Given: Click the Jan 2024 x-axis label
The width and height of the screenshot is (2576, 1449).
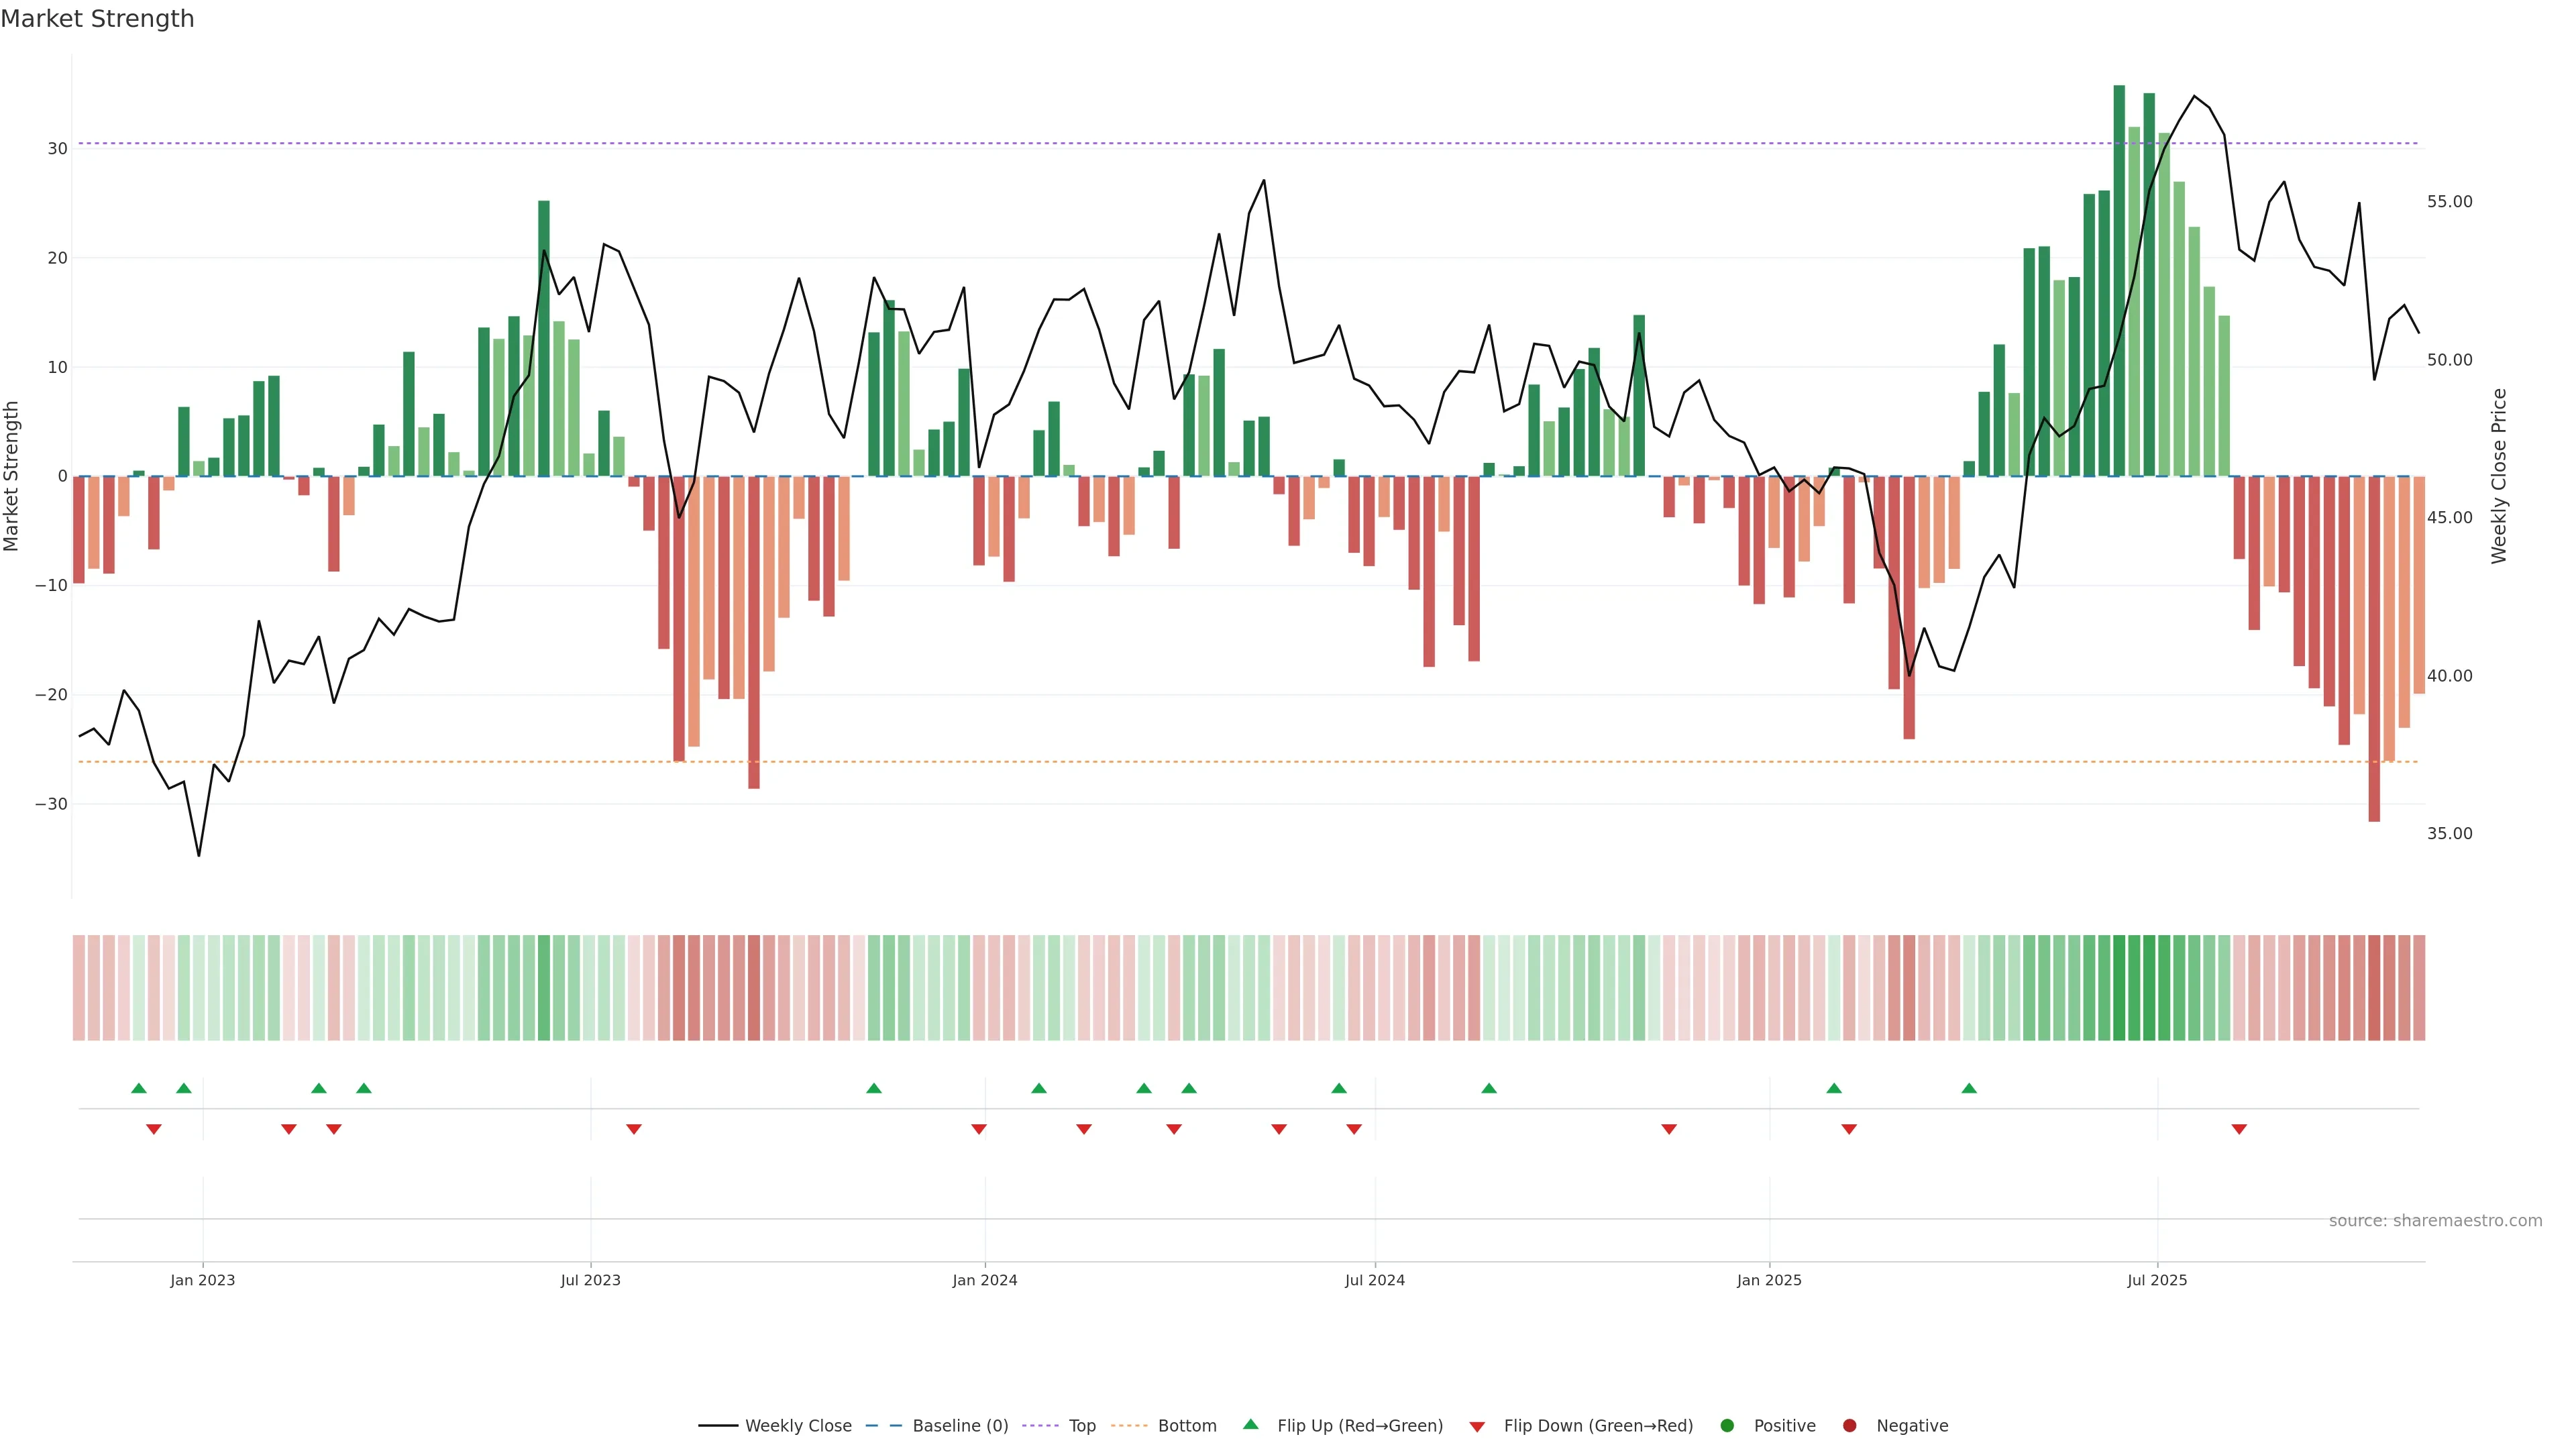Looking at the screenshot, I should click(985, 1280).
